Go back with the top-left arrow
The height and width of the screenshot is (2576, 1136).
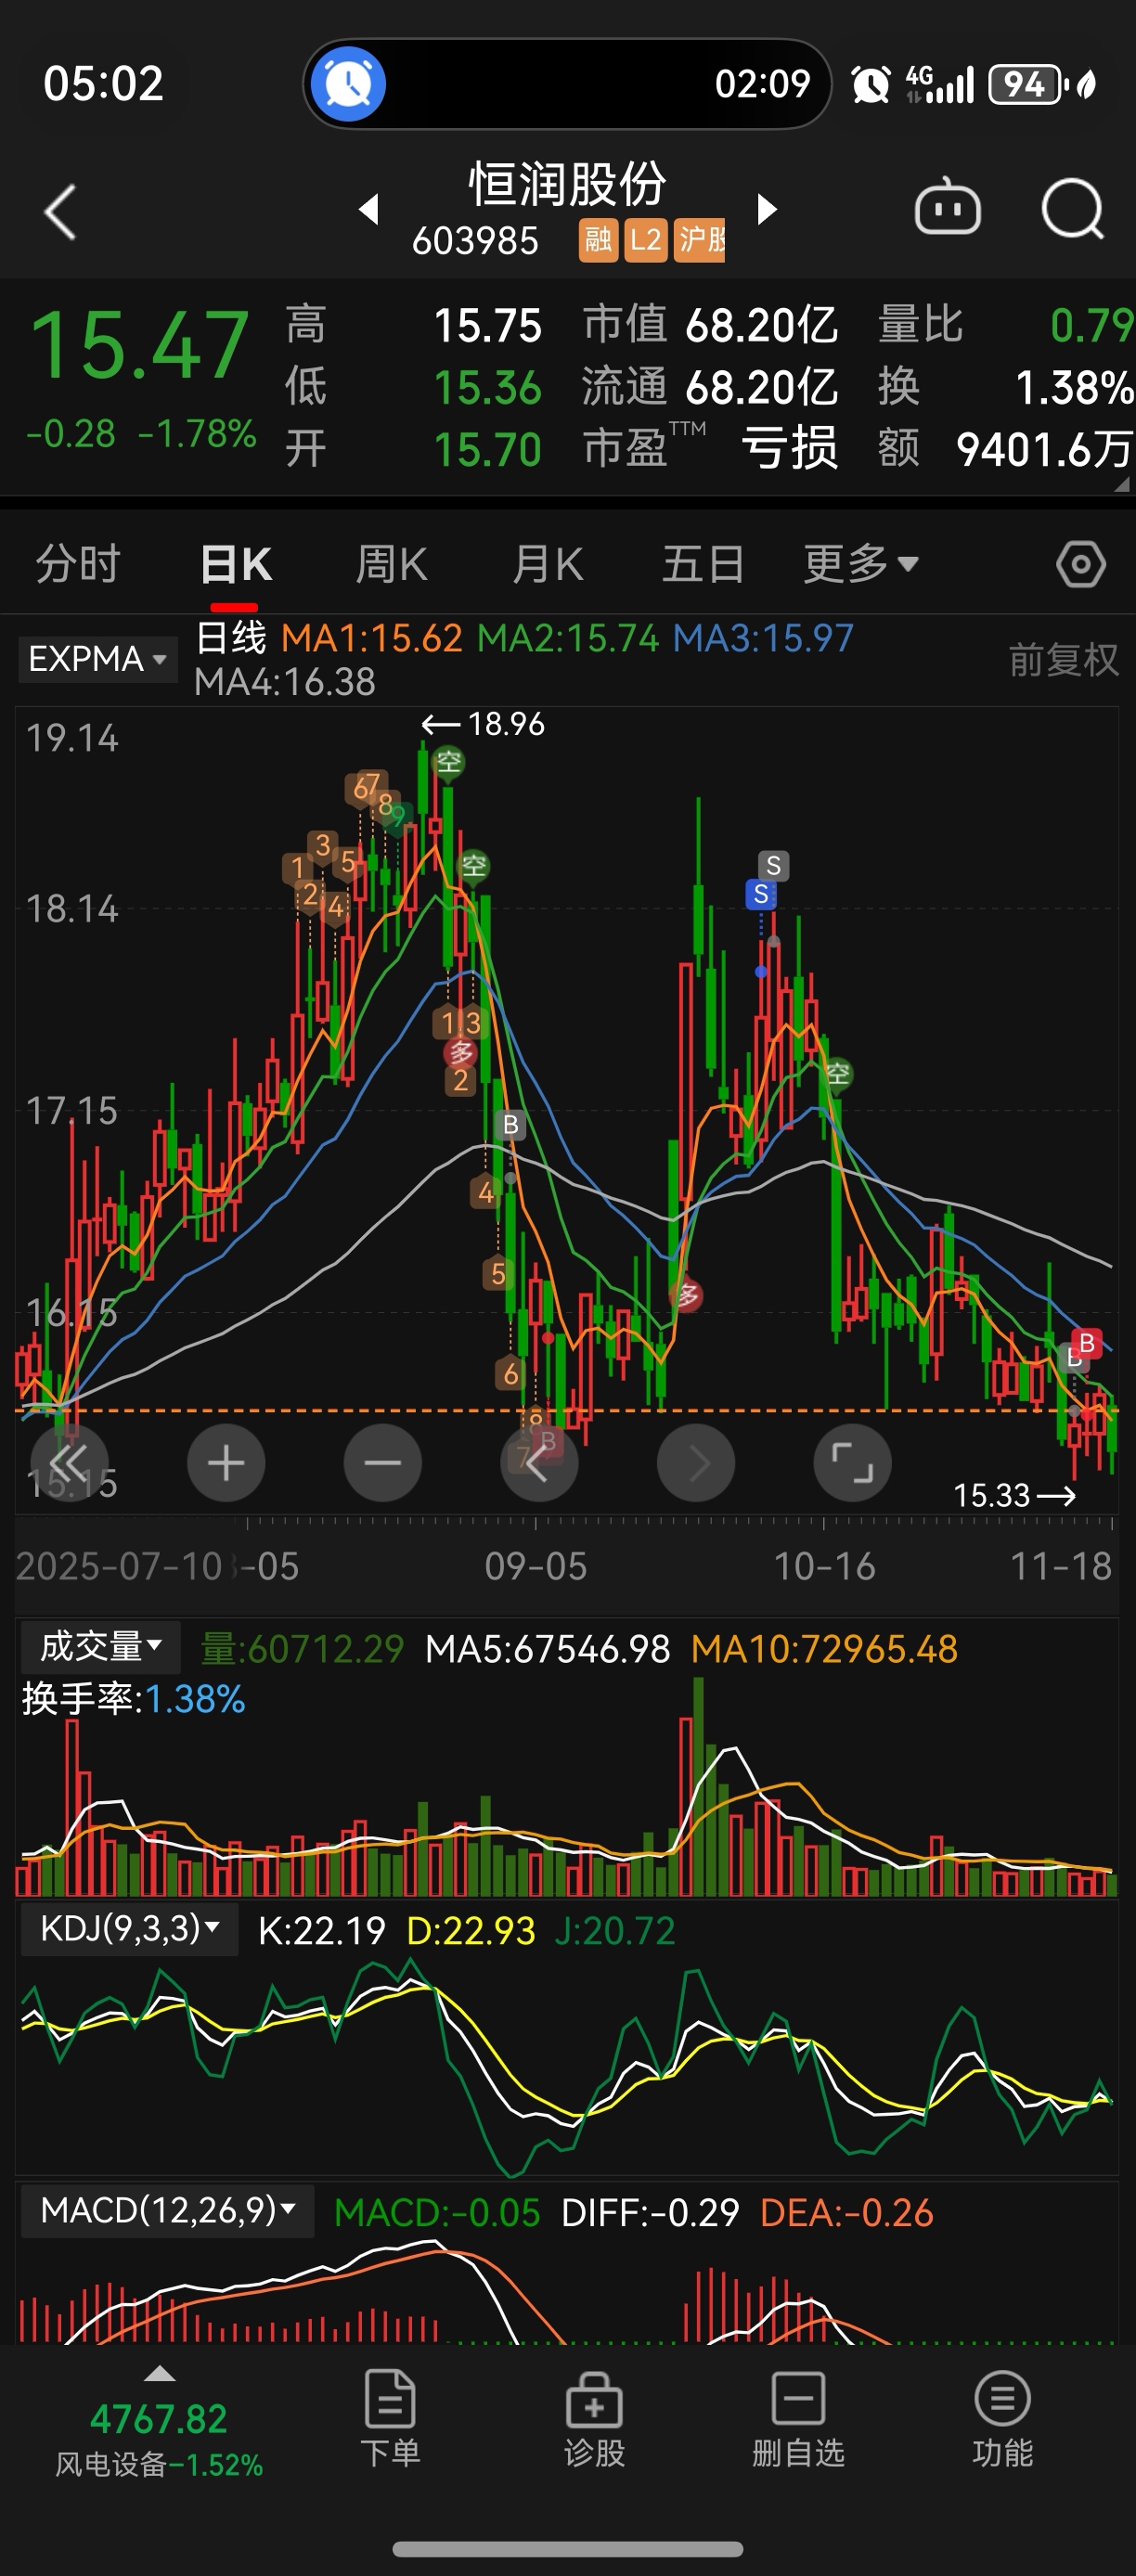pyautogui.click(x=60, y=212)
